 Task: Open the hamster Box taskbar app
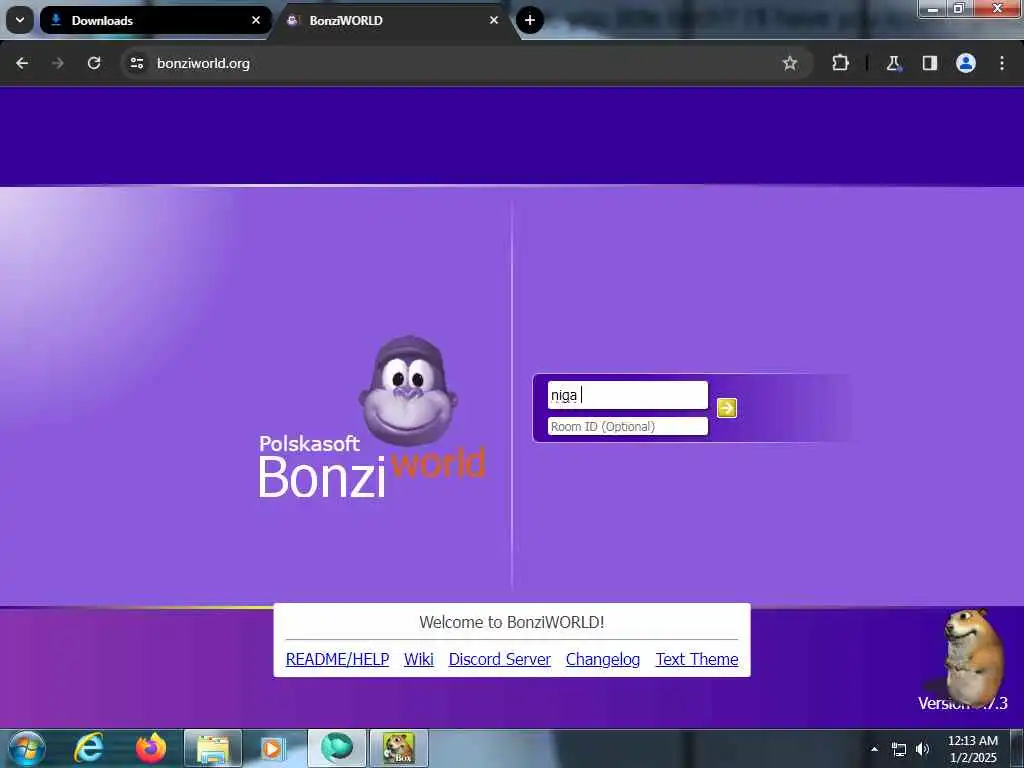click(399, 748)
